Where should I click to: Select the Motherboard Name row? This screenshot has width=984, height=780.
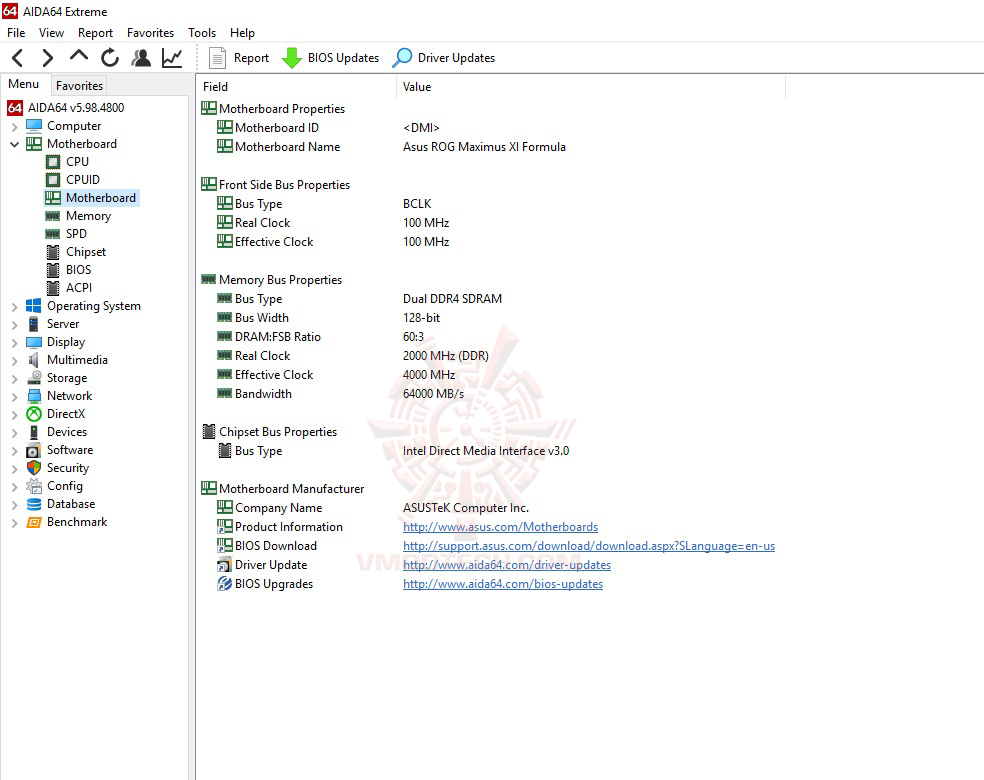[x=391, y=147]
